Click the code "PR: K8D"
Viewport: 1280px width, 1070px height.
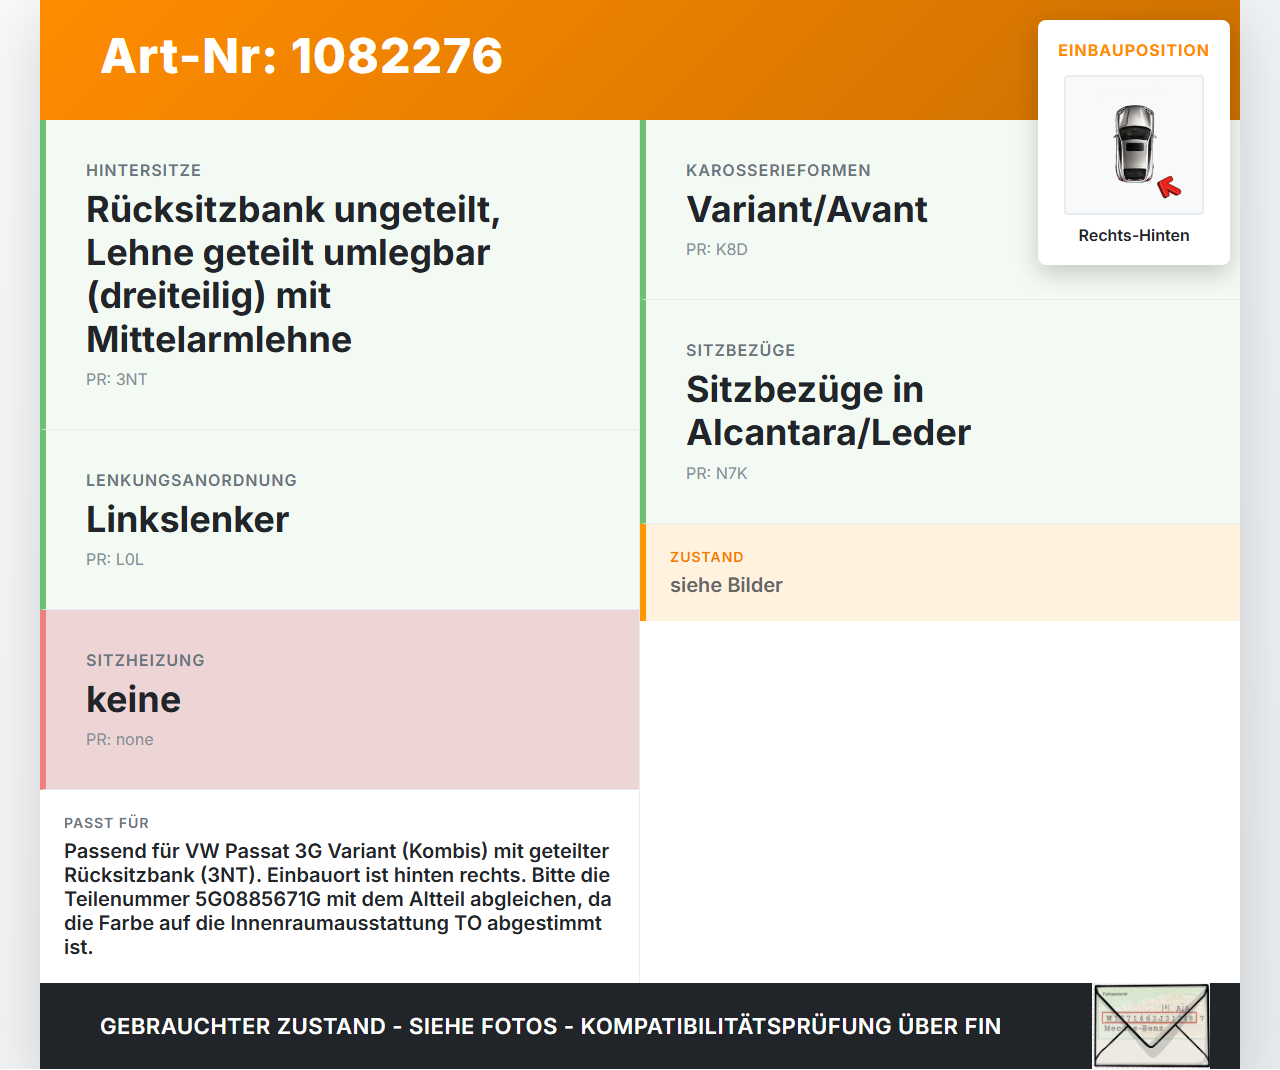point(717,249)
